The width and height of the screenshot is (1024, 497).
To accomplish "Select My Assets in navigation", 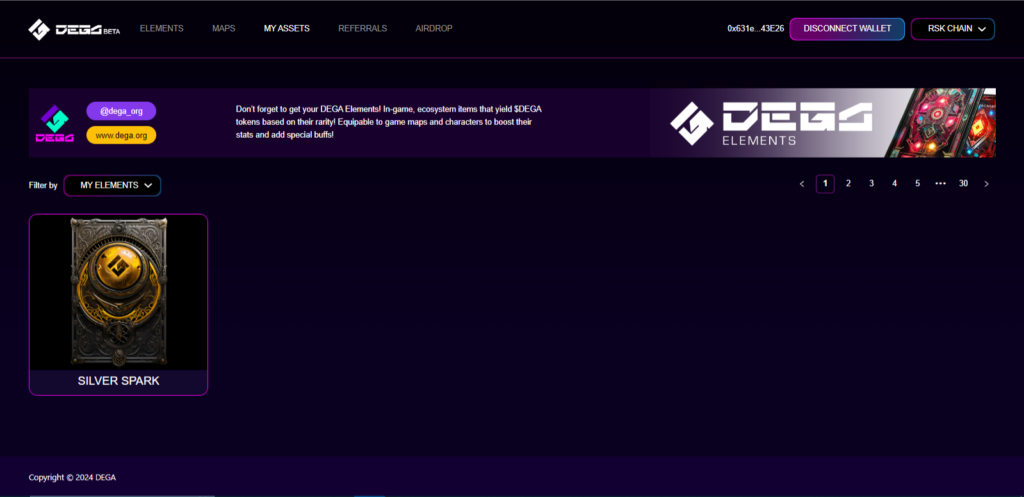I will click(287, 29).
